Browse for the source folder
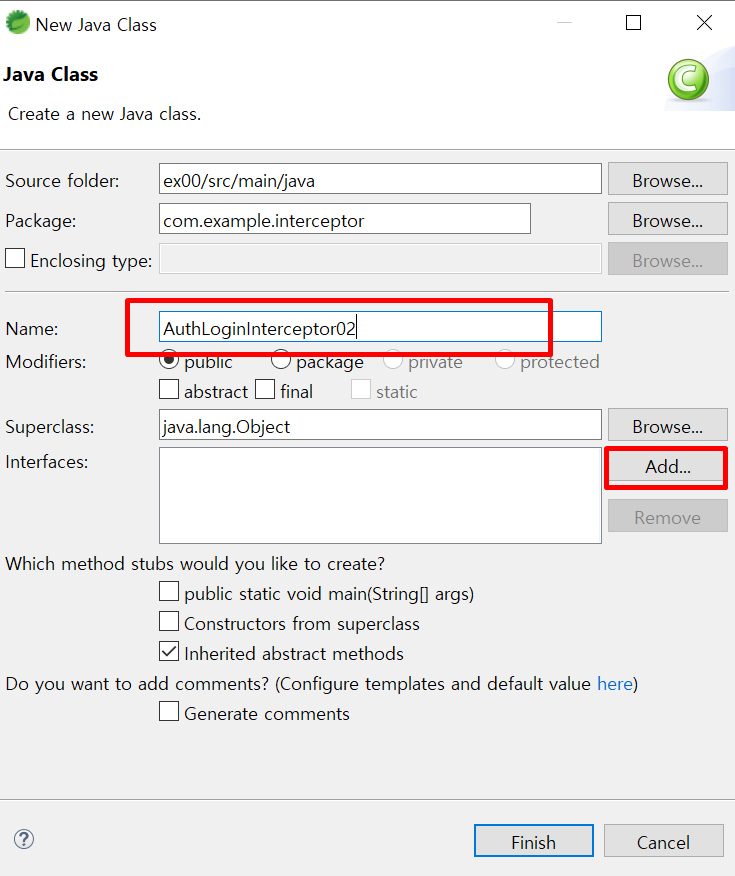Screen dimensions: 735x876 [667, 179]
